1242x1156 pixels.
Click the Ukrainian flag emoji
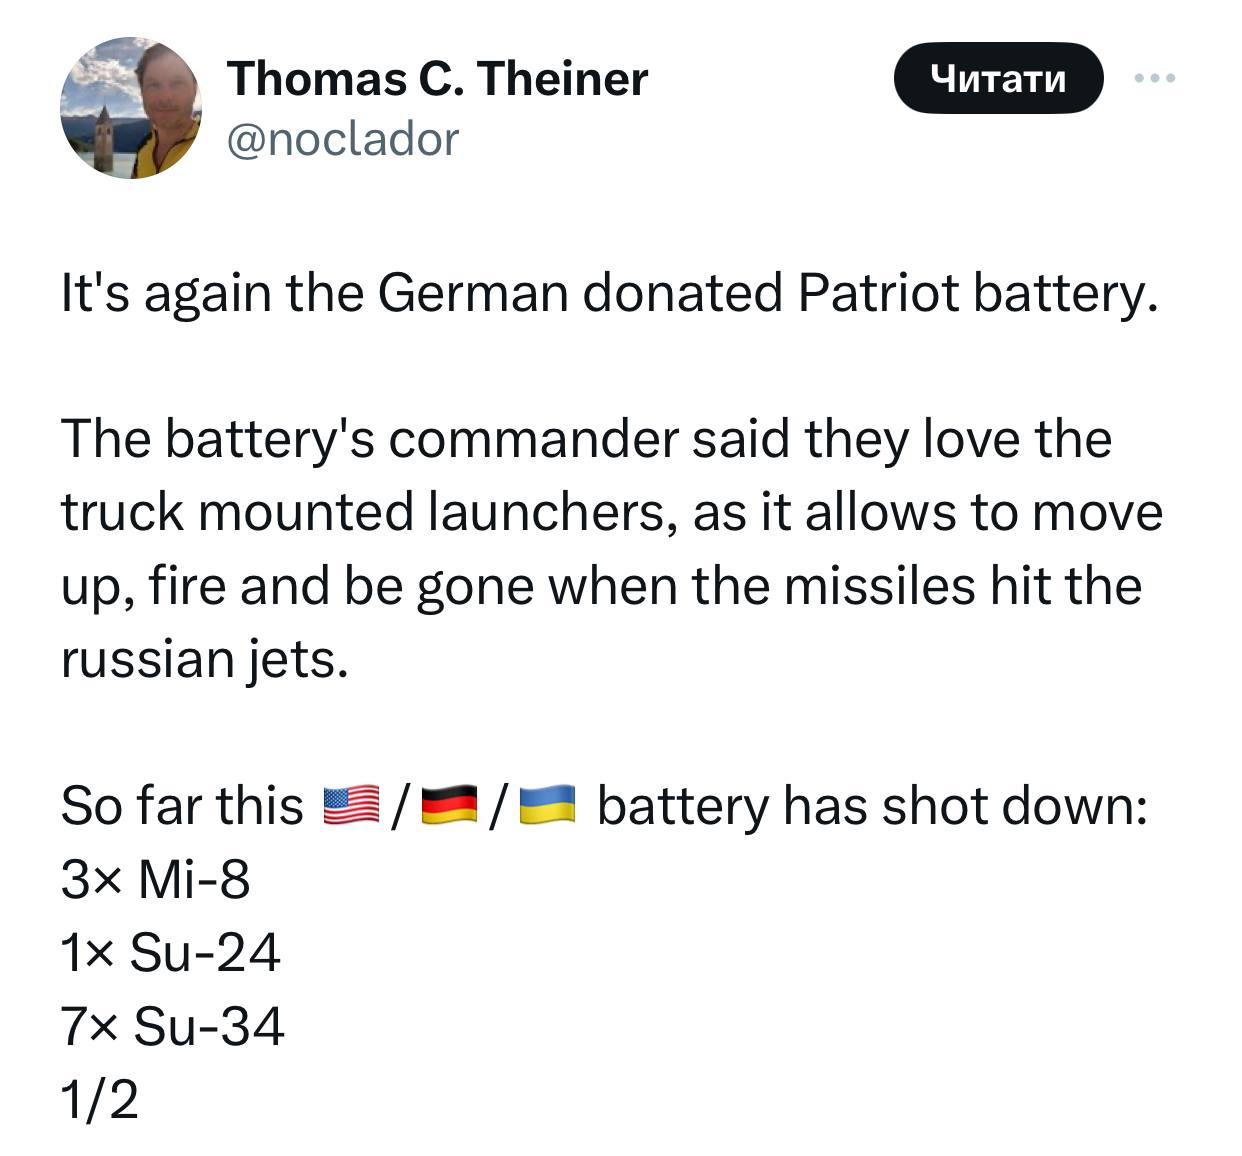point(548,805)
